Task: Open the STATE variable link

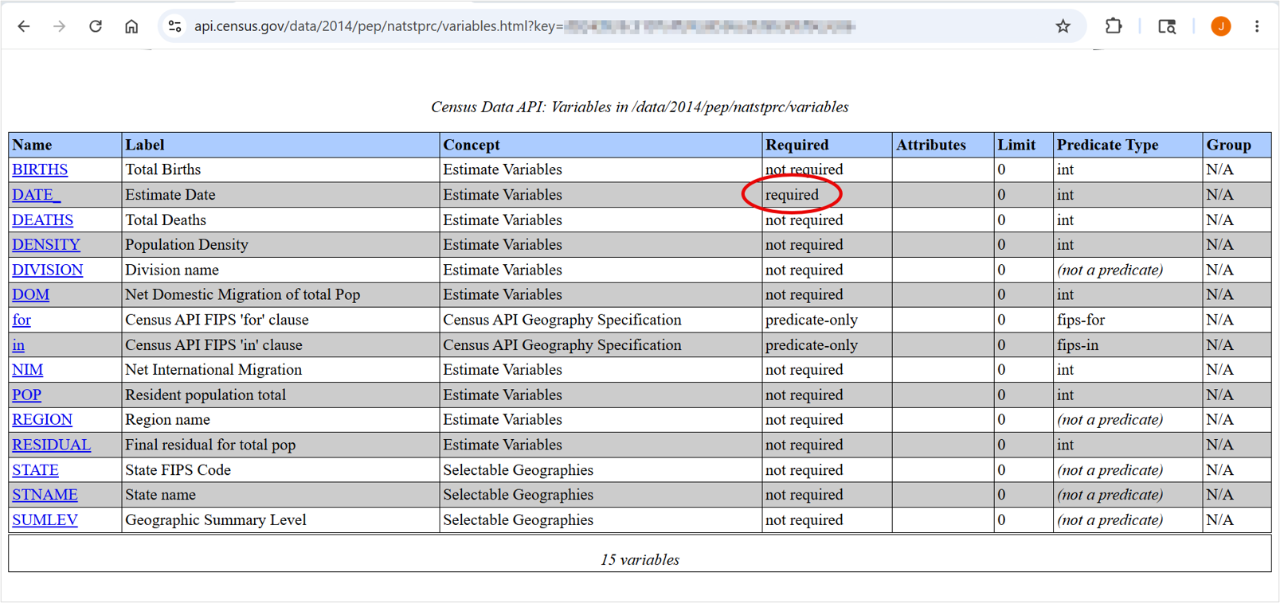Action: coord(35,470)
